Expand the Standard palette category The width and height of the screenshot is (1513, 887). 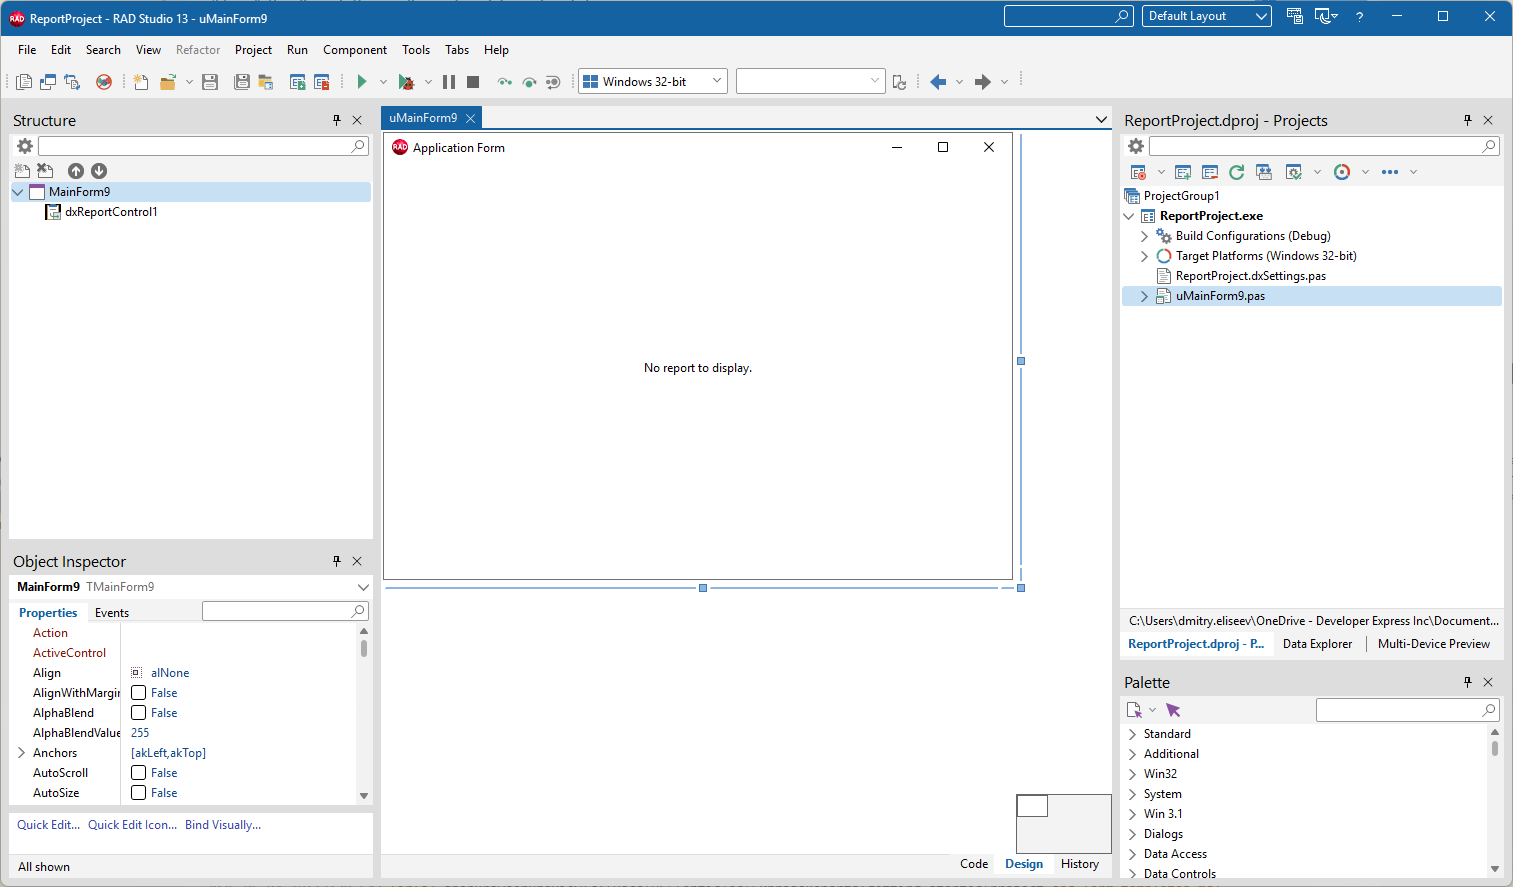click(x=1133, y=734)
